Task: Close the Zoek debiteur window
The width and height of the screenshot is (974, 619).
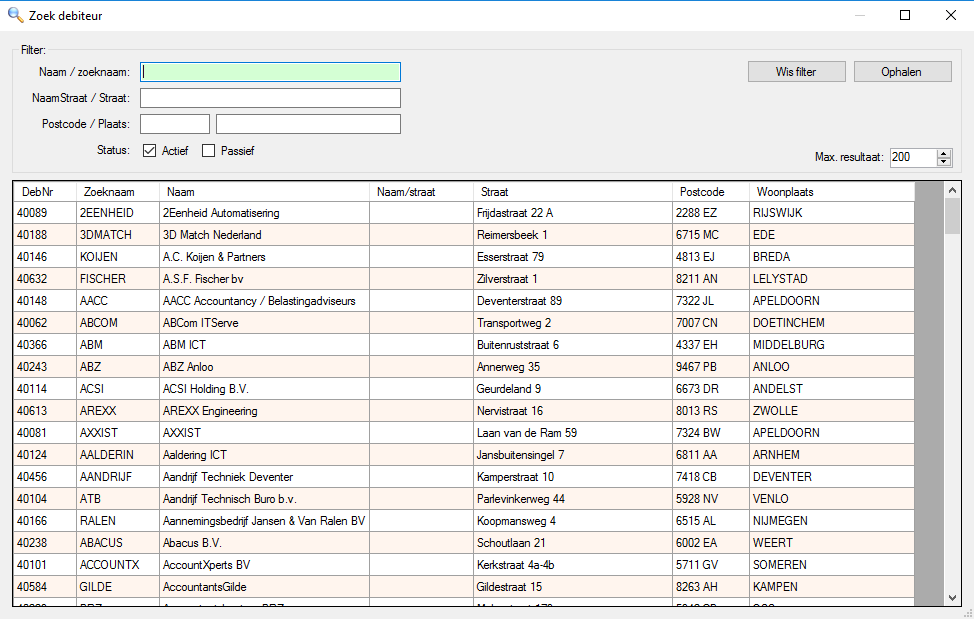Action: tap(951, 16)
